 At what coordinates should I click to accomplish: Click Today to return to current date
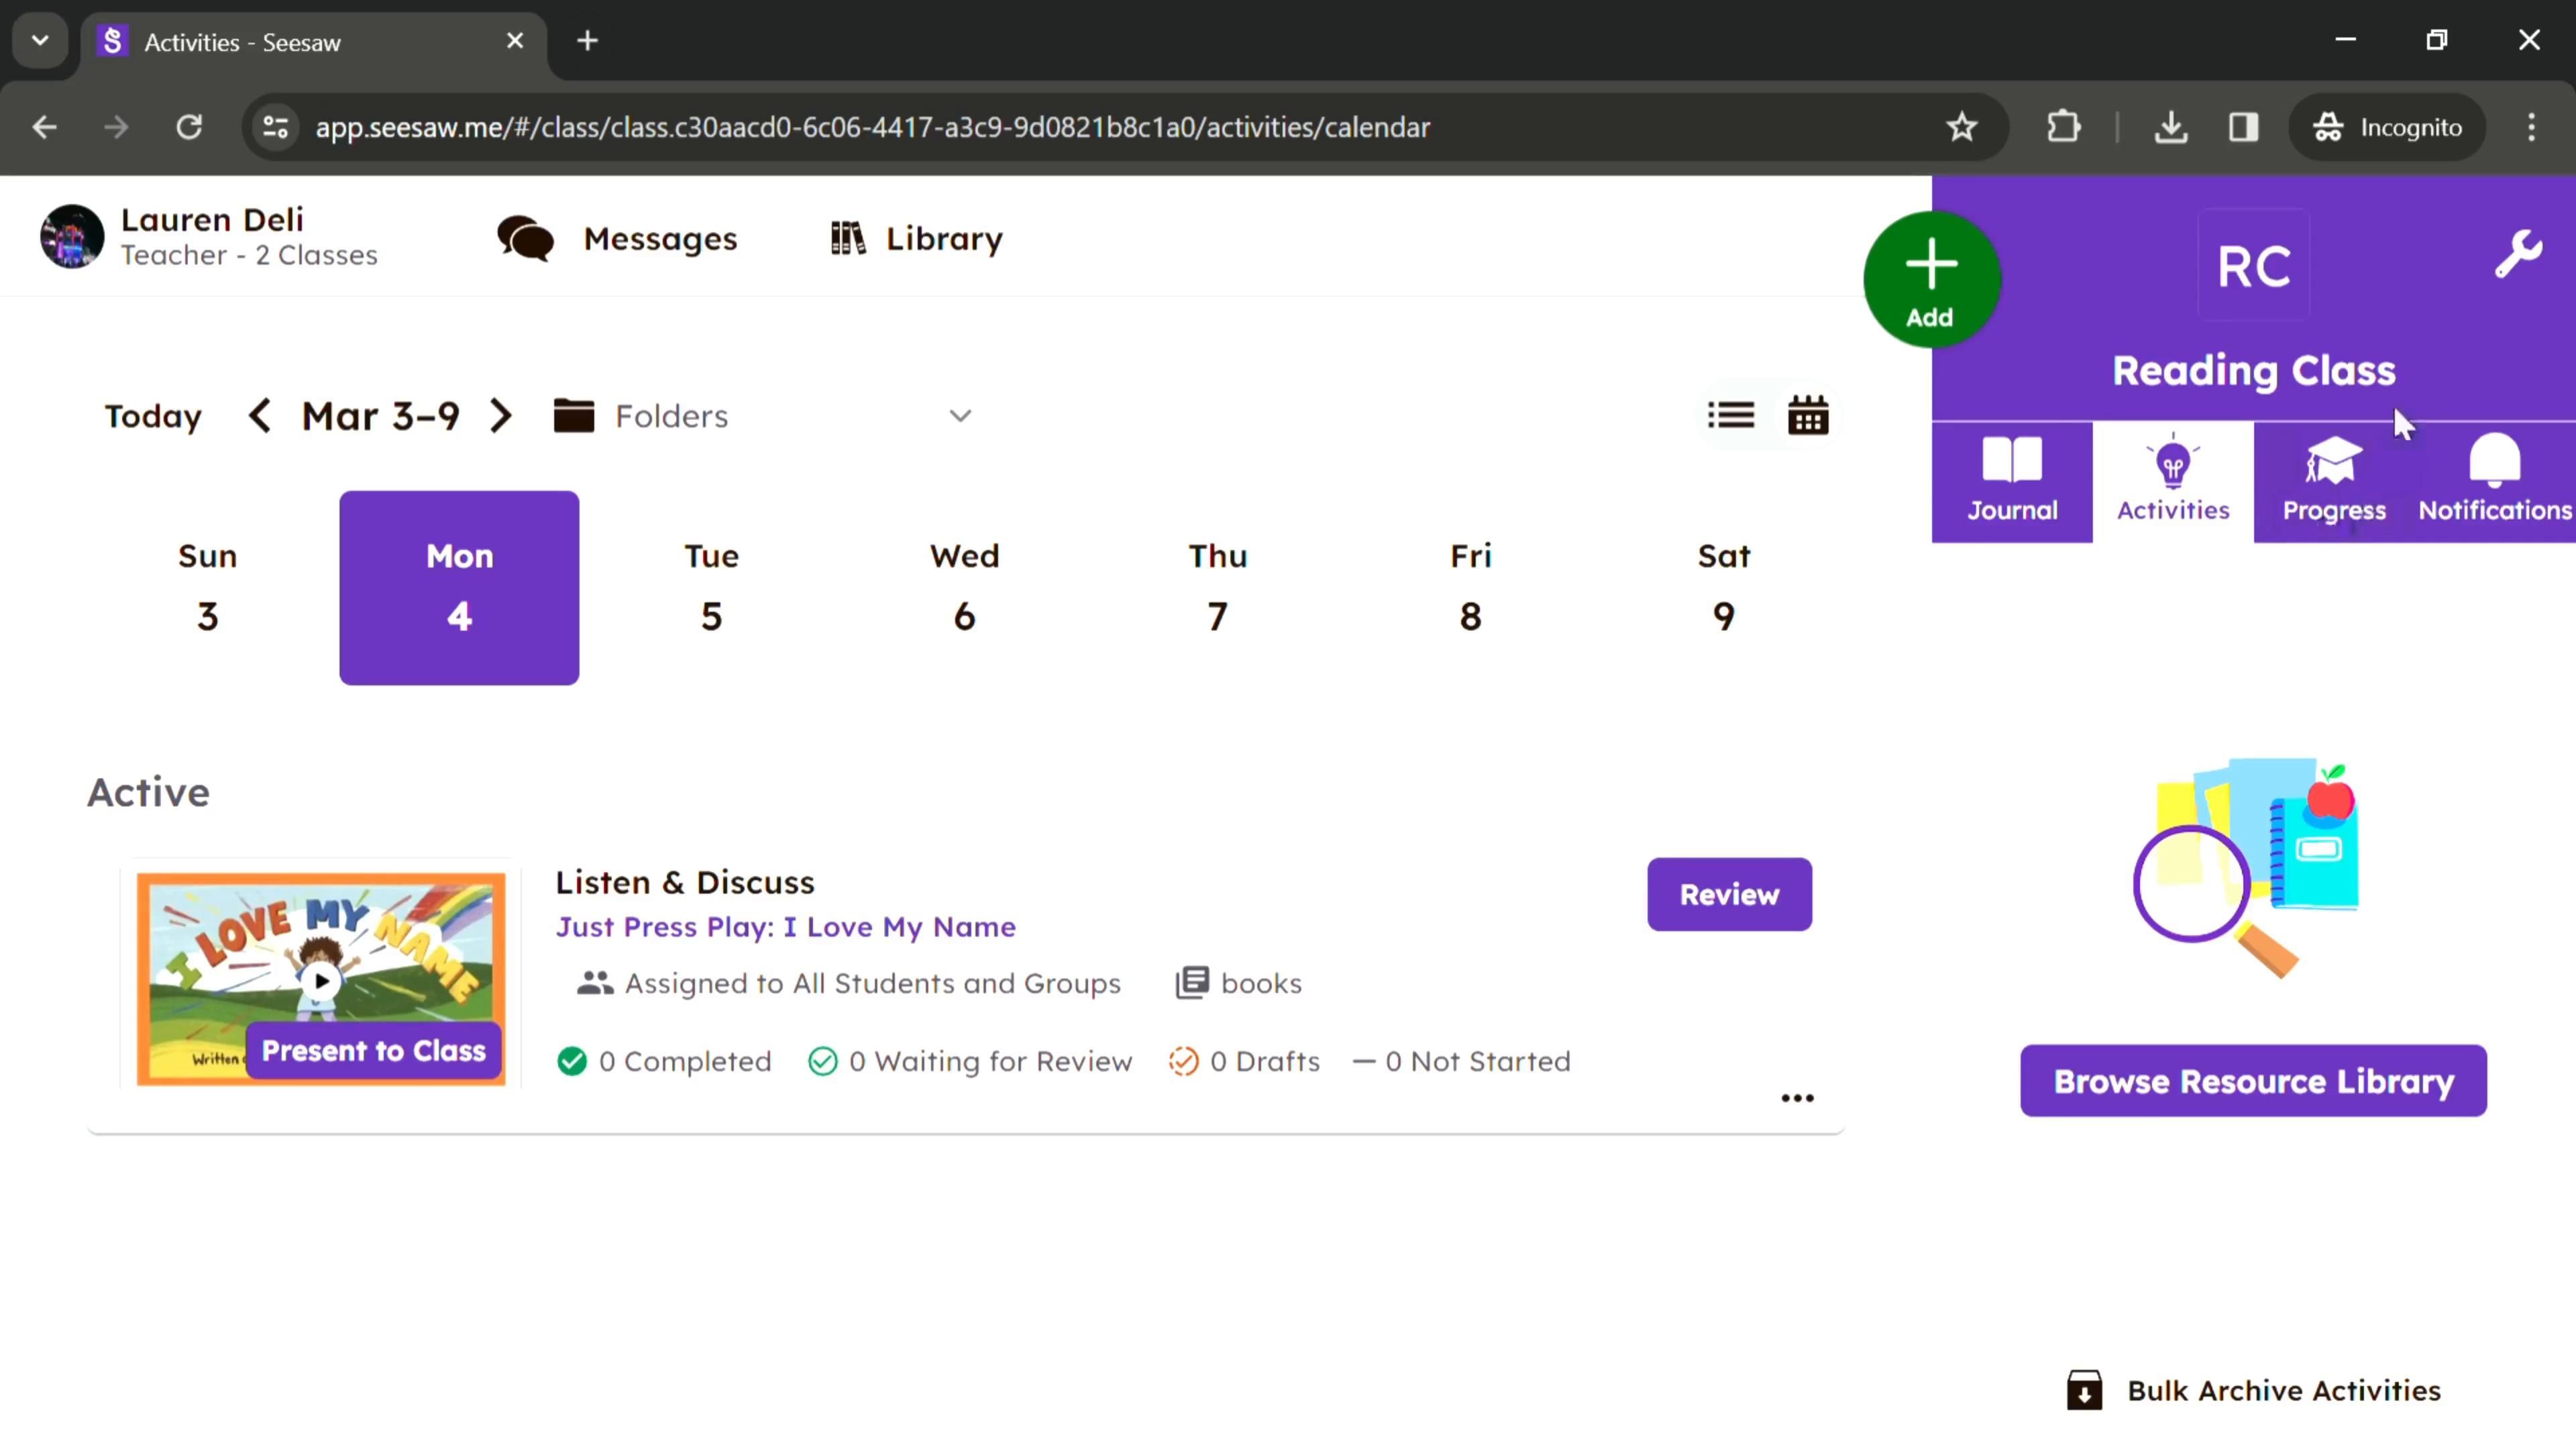point(152,414)
